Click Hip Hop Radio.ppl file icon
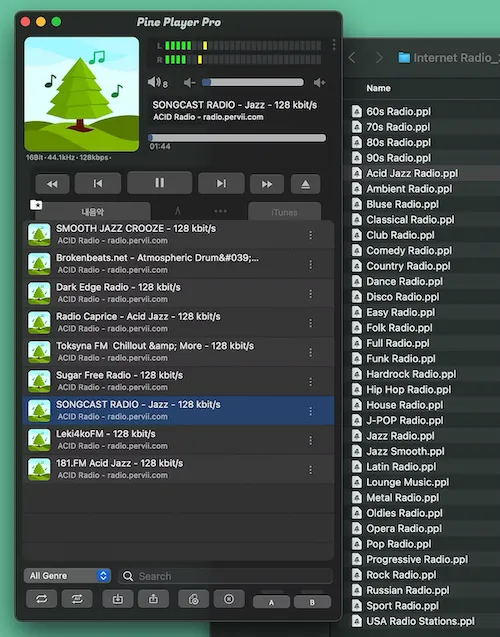The height and width of the screenshot is (637, 500). point(357,390)
